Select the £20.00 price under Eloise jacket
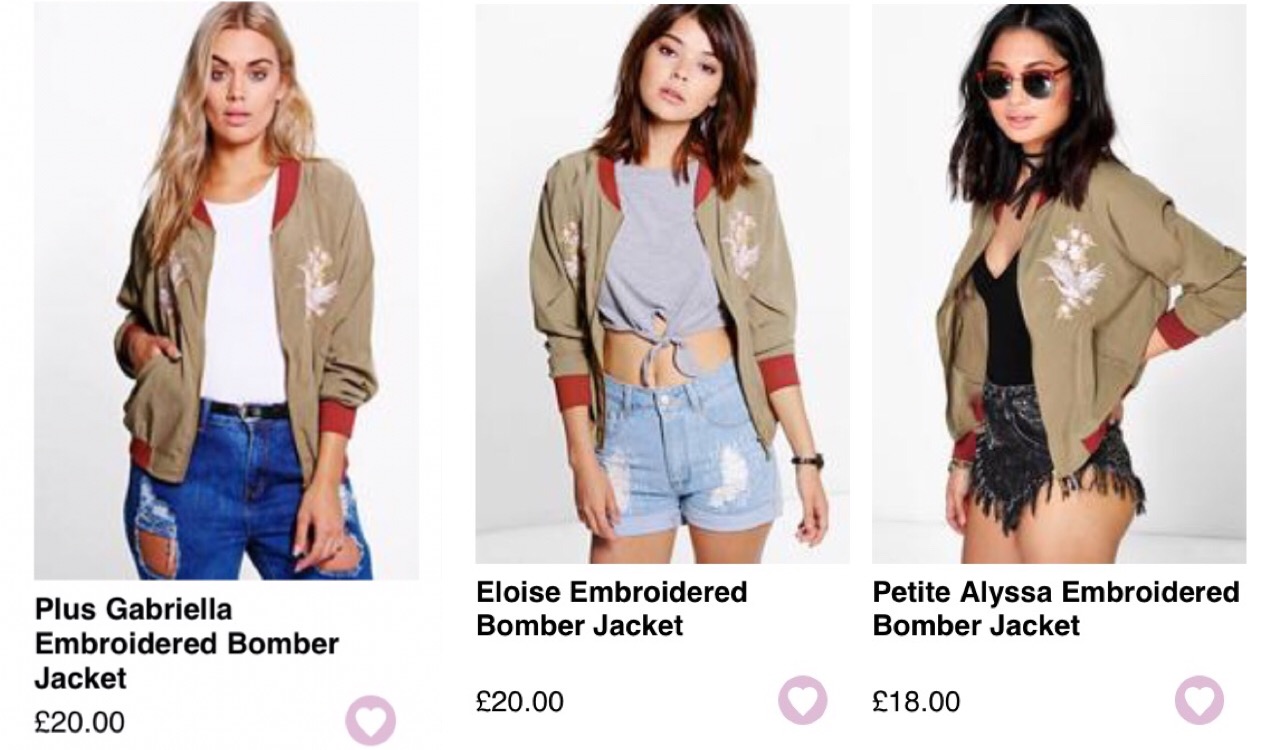This screenshot has height=750, width=1280. click(520, 701)
